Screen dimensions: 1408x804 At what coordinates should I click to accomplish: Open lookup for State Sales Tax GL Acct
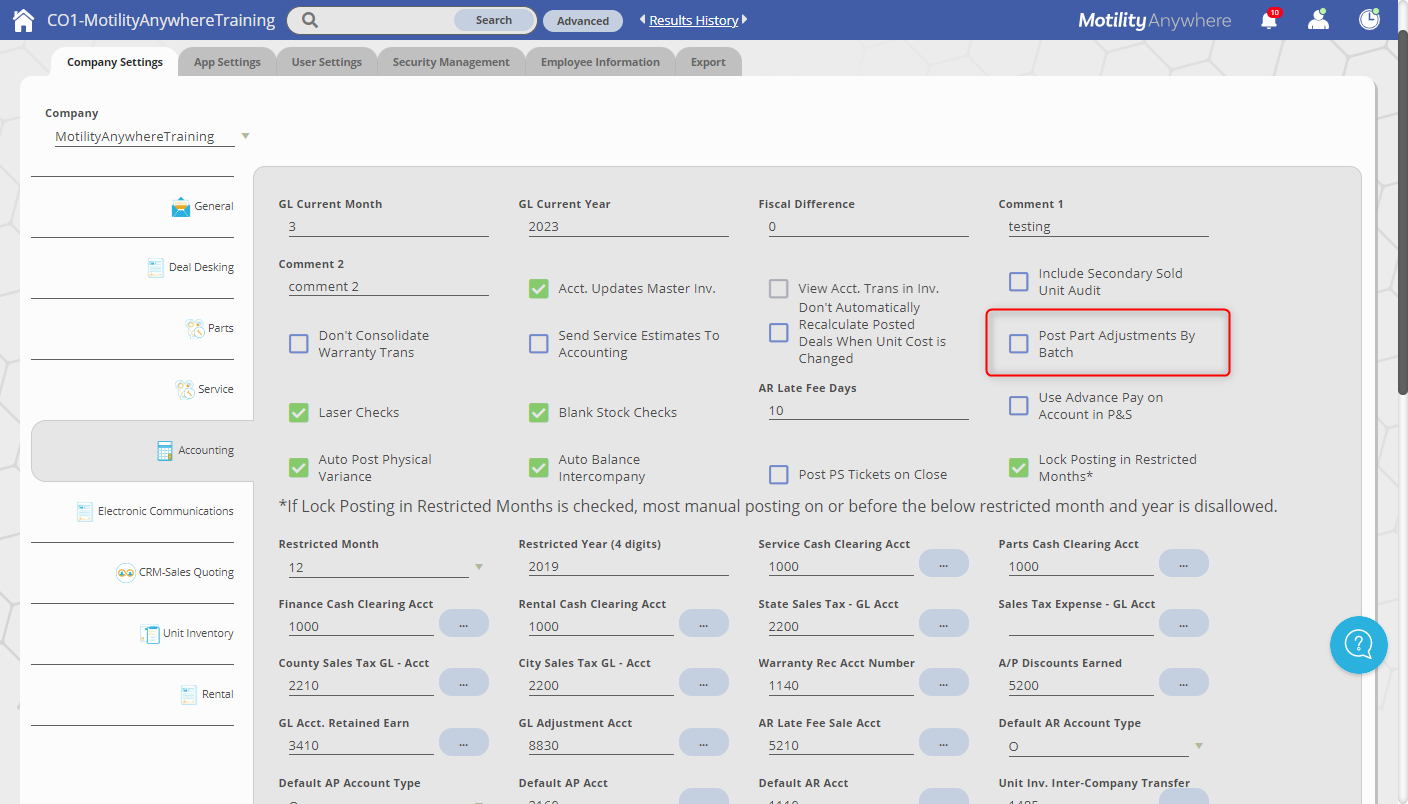[943, 623]
